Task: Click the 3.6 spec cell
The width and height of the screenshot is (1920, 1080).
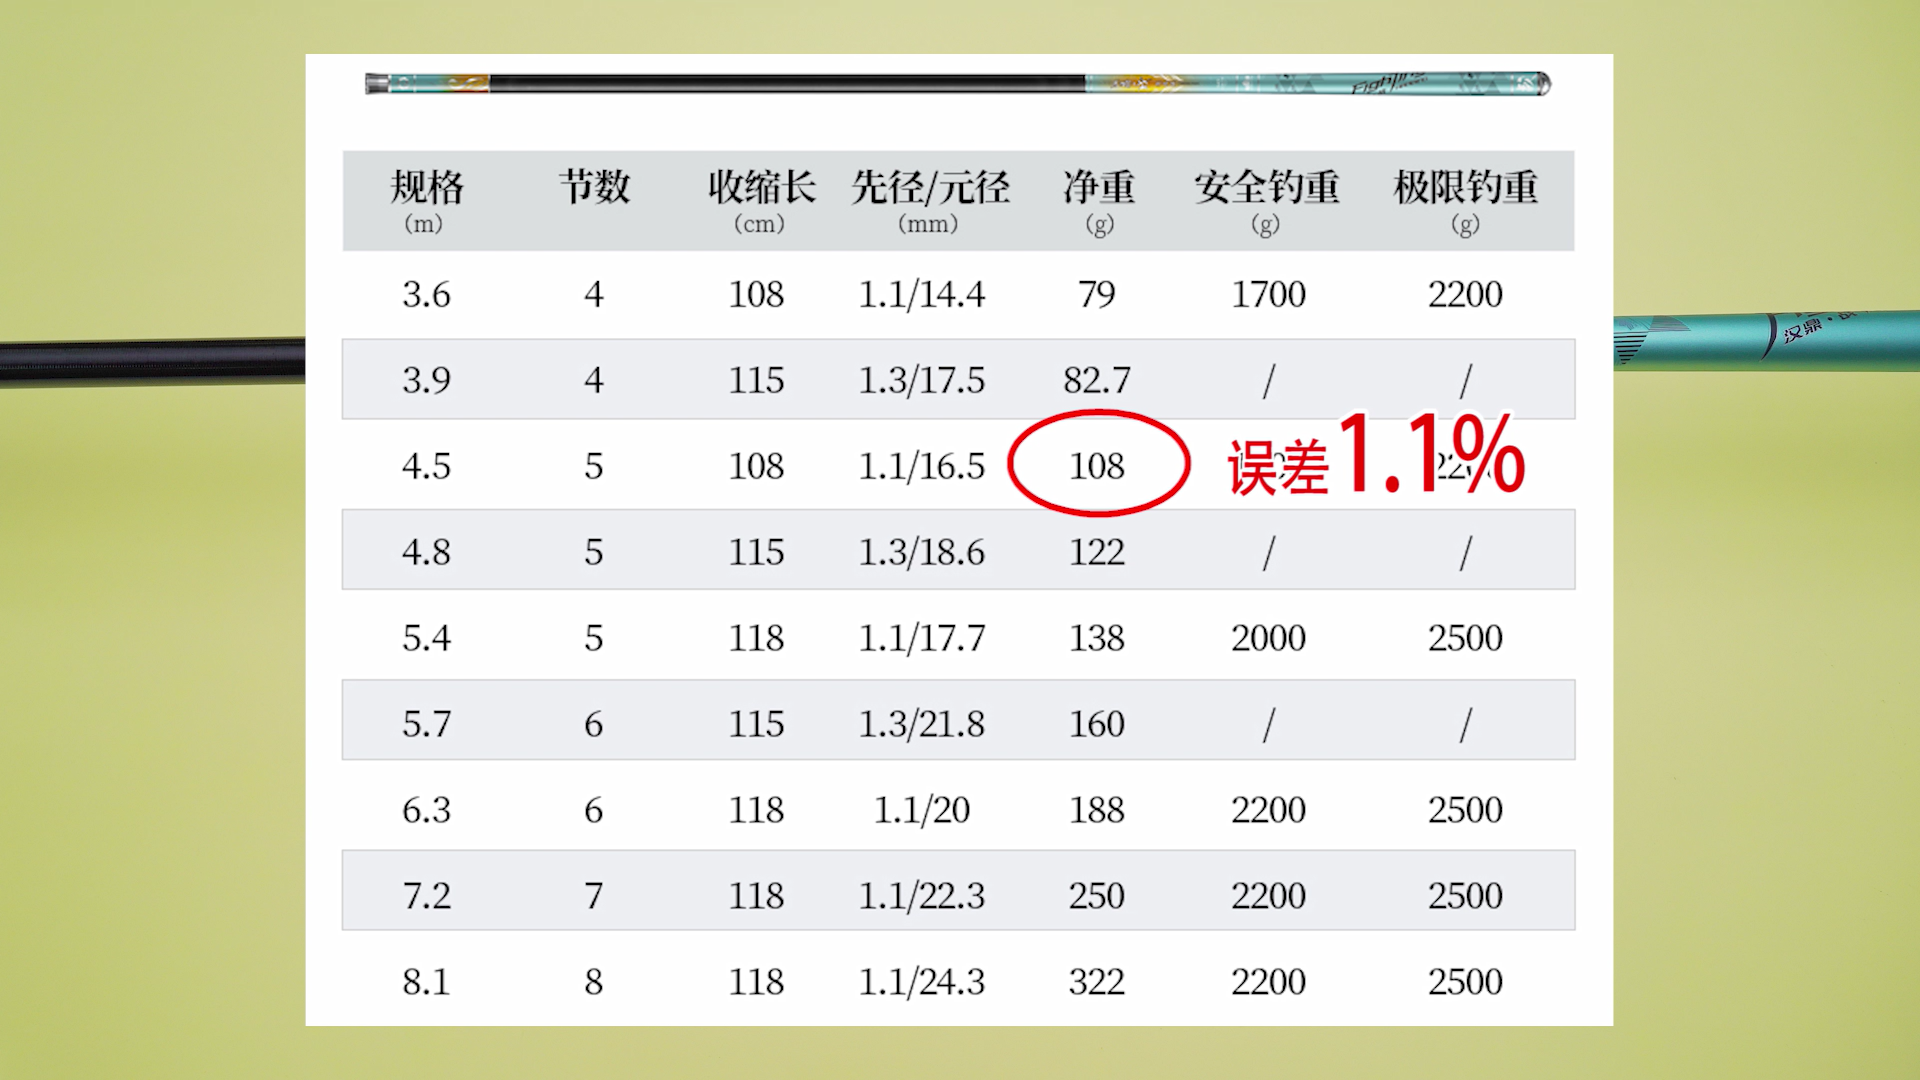Action: (x=426, y=294)
